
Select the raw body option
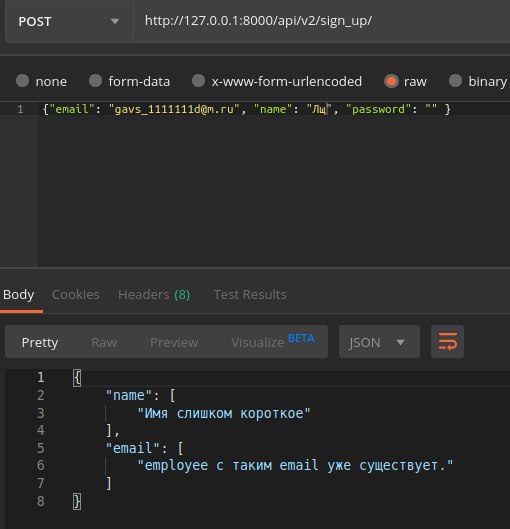click(x=405, y=81)
